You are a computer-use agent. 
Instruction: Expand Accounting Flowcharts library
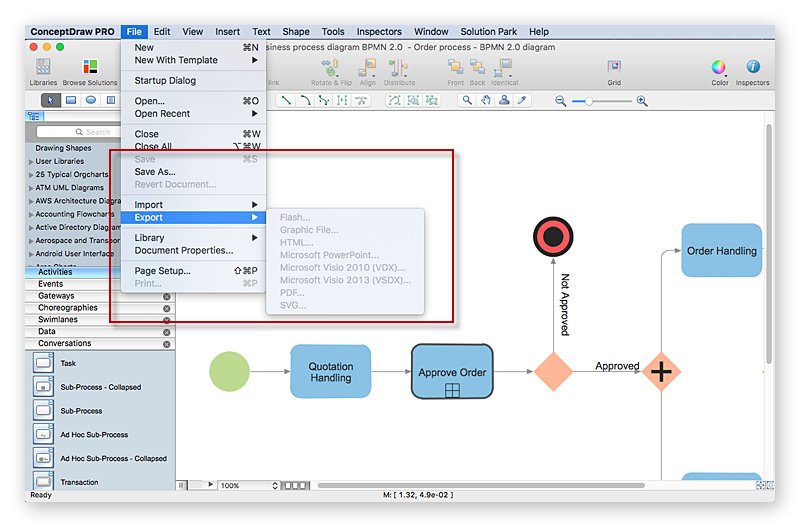31,215
